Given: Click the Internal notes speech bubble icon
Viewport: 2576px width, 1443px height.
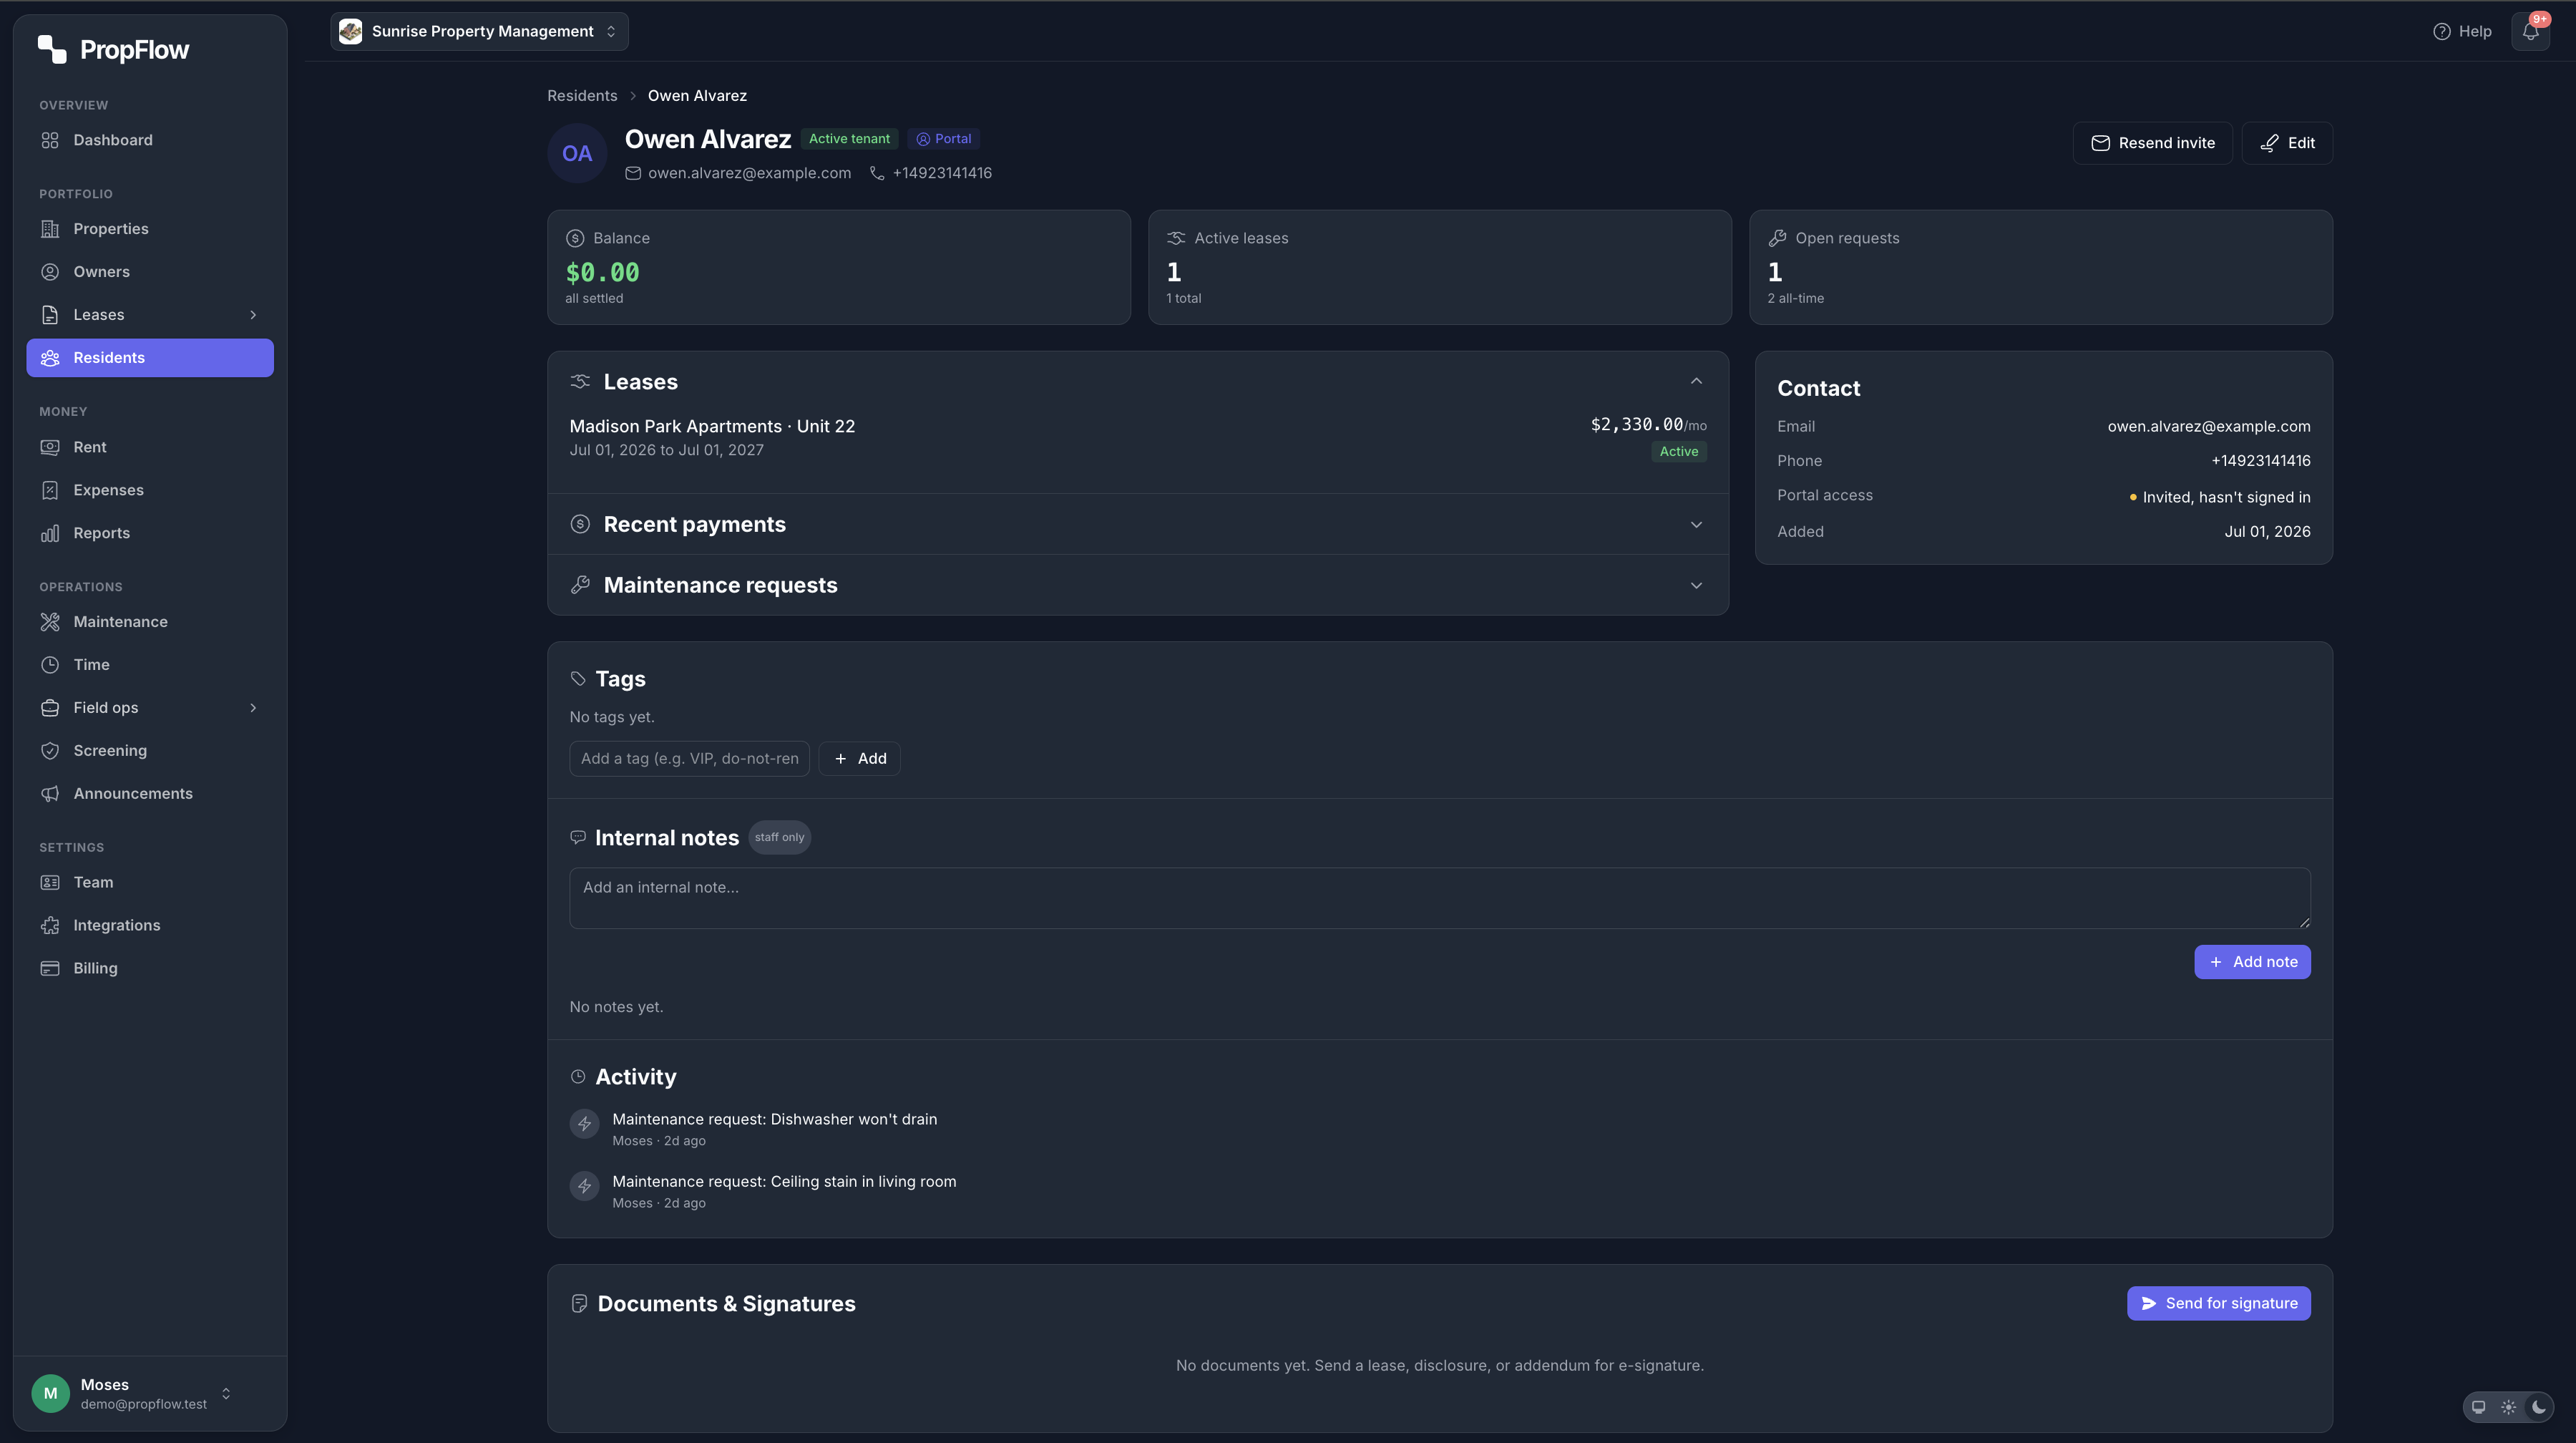Looking at the screenshot, I should [x=578, y=837].
